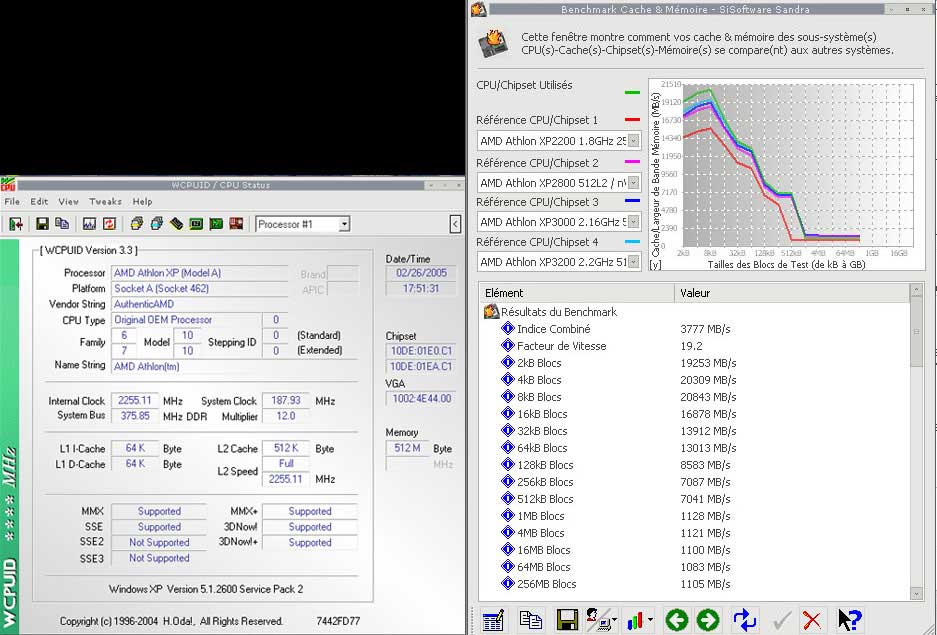Select the 8kB Blocs result row

click(696, 397)
